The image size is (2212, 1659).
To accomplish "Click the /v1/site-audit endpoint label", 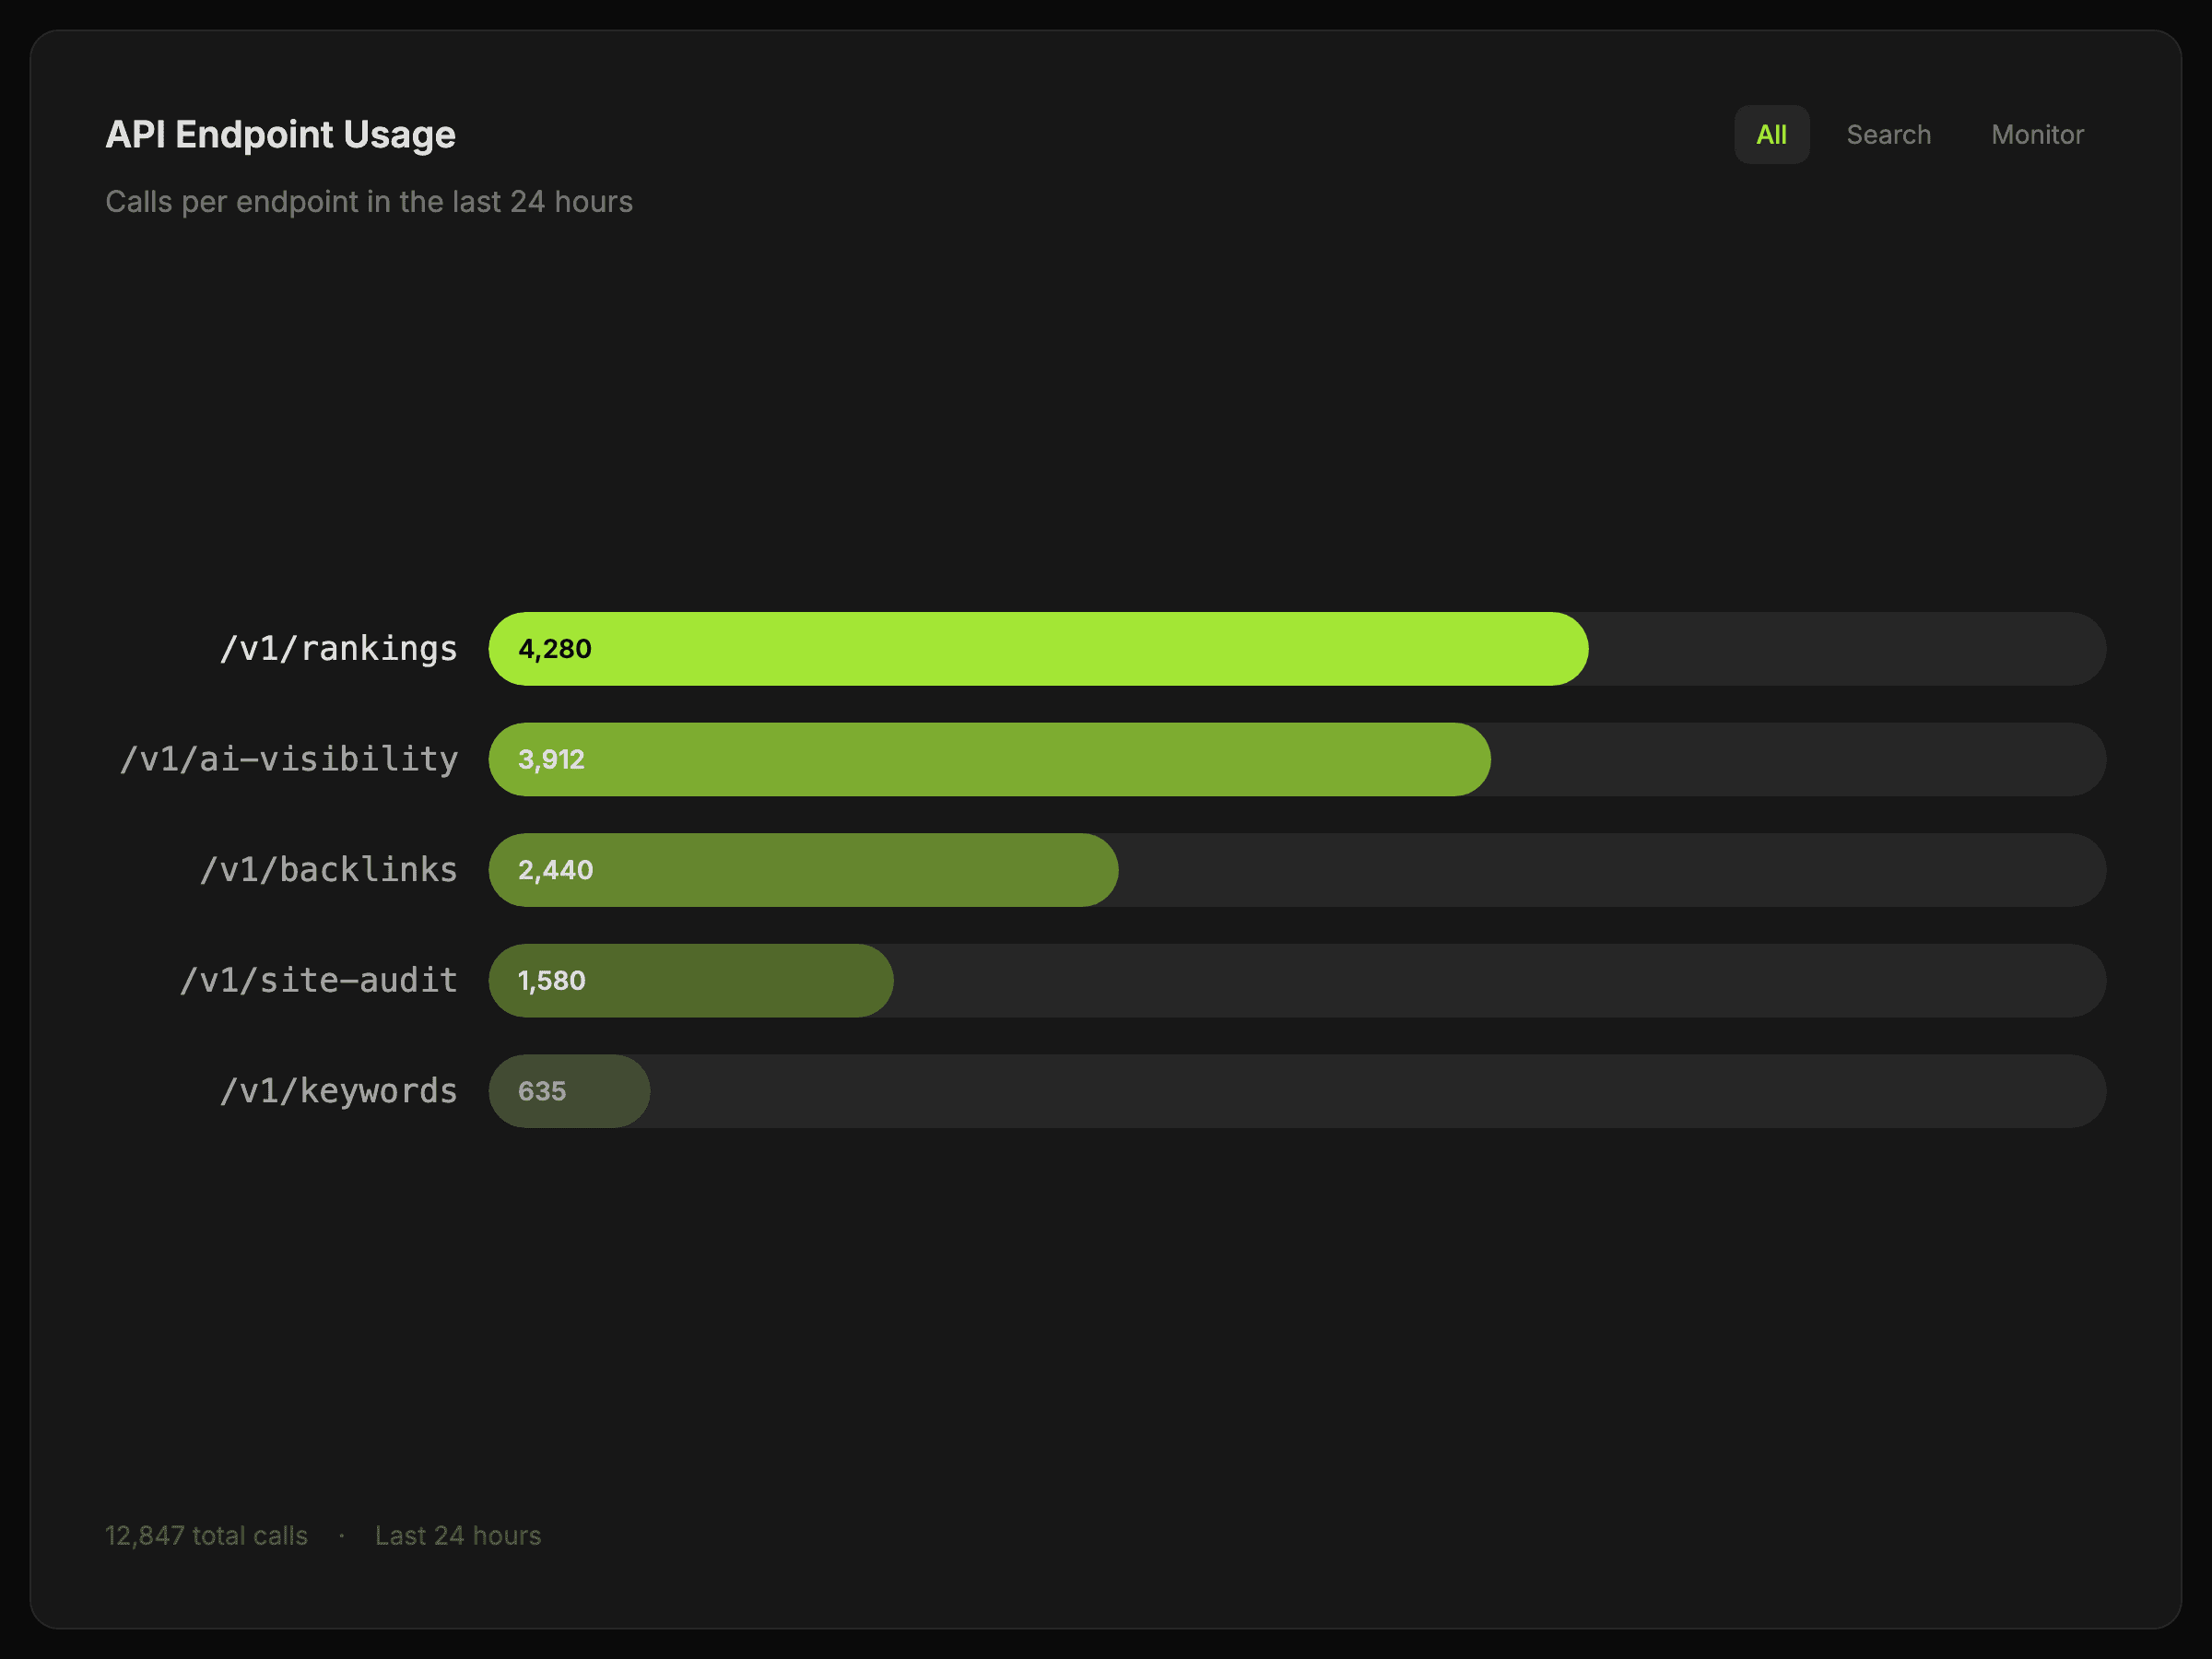I will tap(318, 981).
